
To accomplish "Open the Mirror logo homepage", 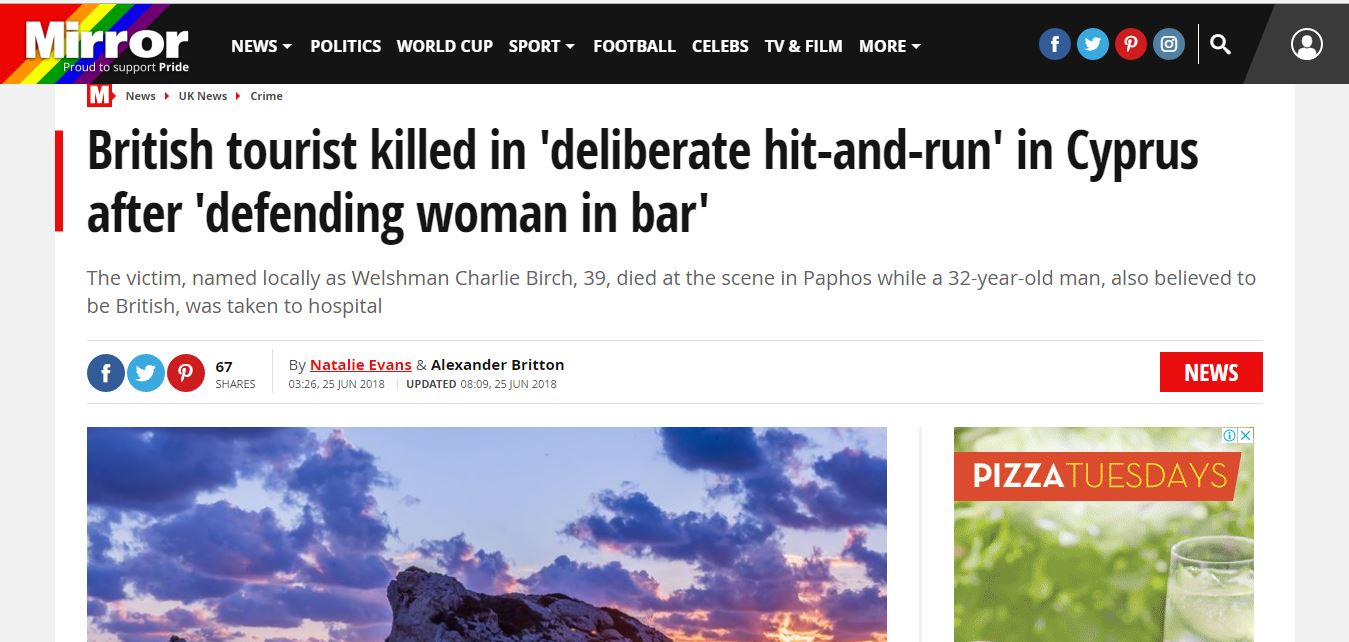I will tap(107, 44).
